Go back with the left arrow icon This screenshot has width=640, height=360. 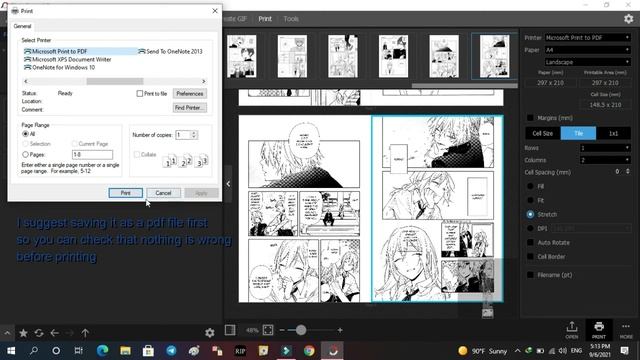click(54, 333)
